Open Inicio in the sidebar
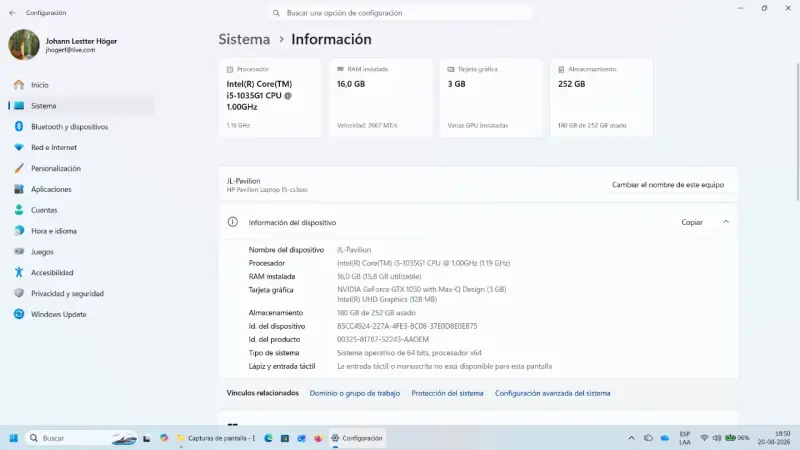 coord(39,85)
